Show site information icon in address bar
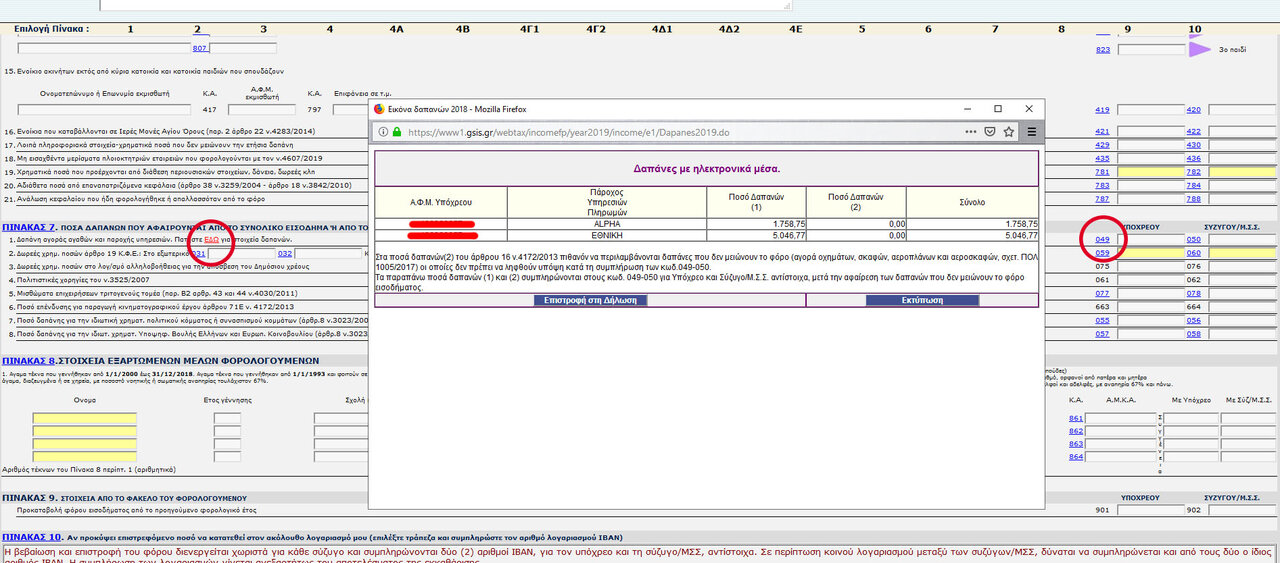 [x=382, y=131]
